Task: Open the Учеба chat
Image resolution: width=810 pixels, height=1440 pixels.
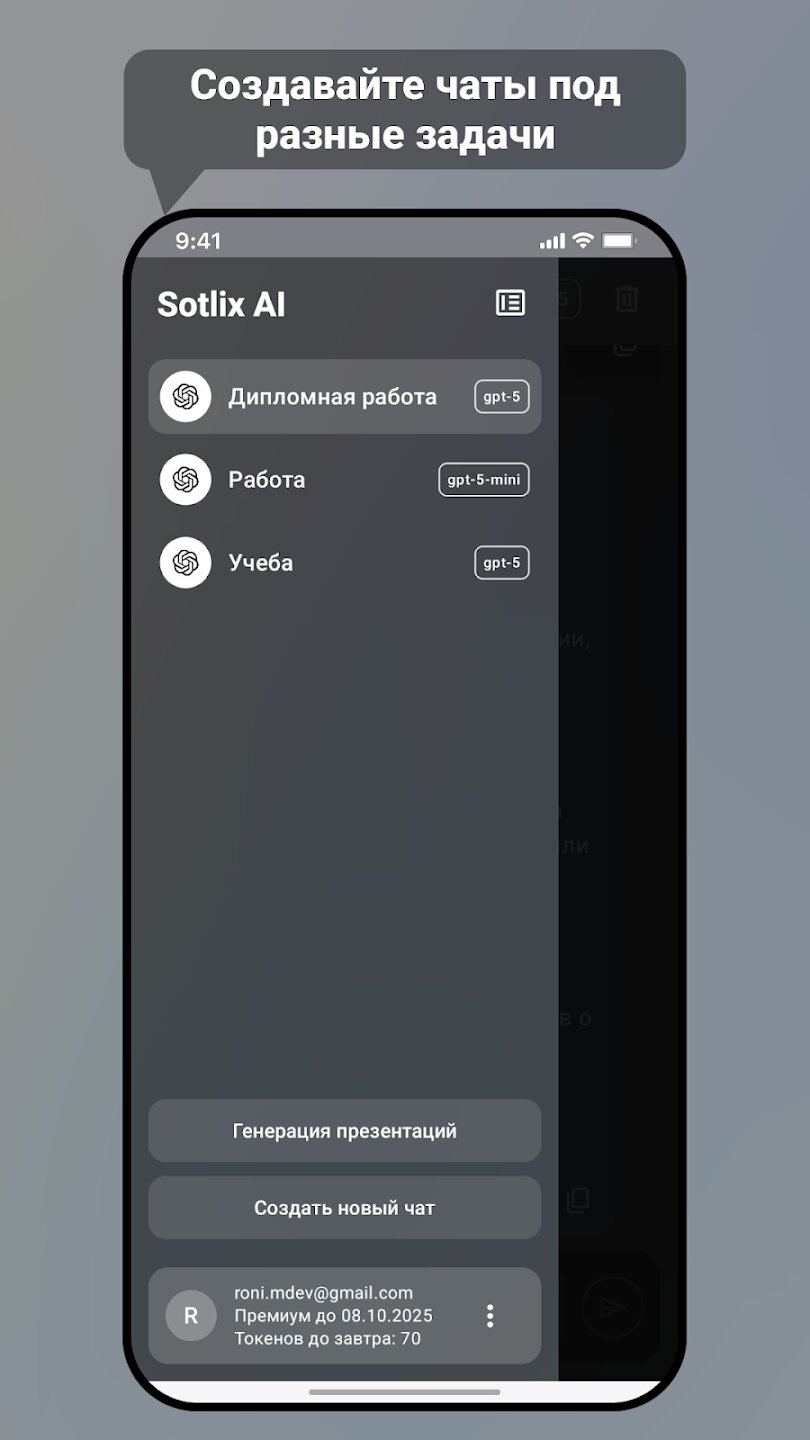Action: point(345,563)
